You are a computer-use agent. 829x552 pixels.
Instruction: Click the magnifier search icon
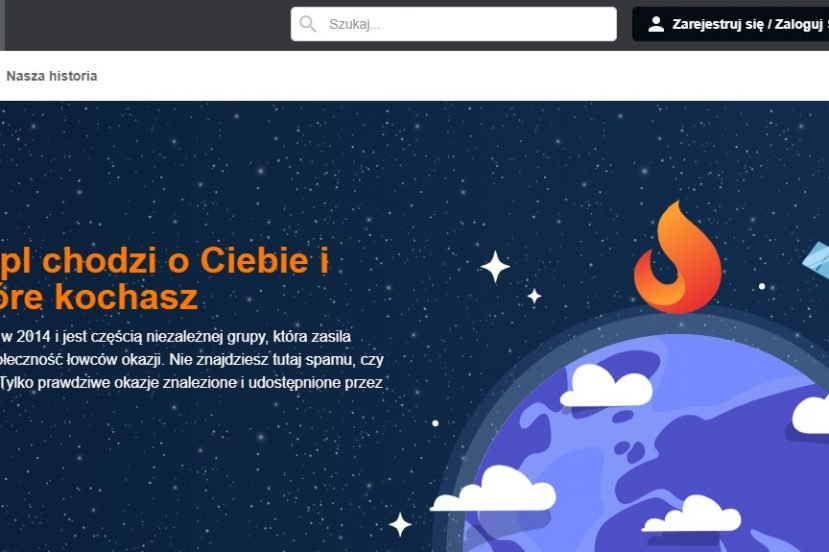click(307, 24)
